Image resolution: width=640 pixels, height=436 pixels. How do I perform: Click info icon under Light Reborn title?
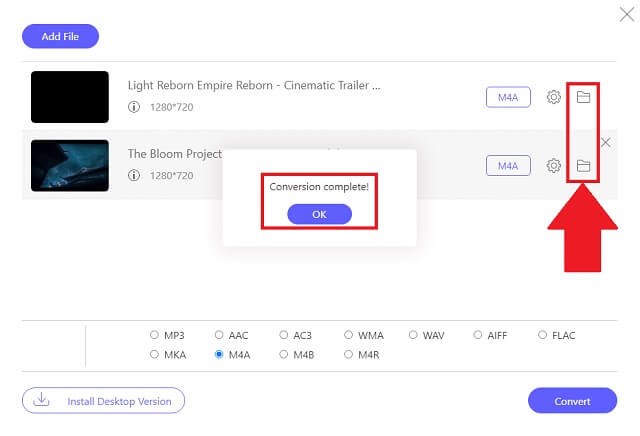(134, 107)
